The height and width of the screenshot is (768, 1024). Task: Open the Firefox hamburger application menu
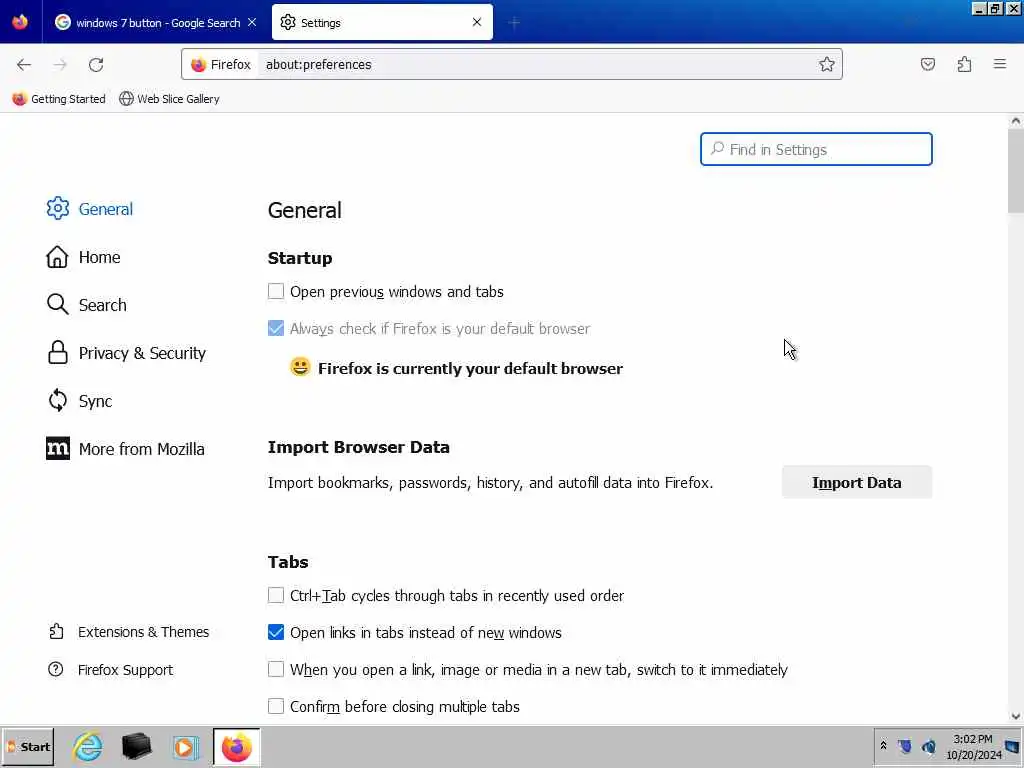coord(1000,64)
